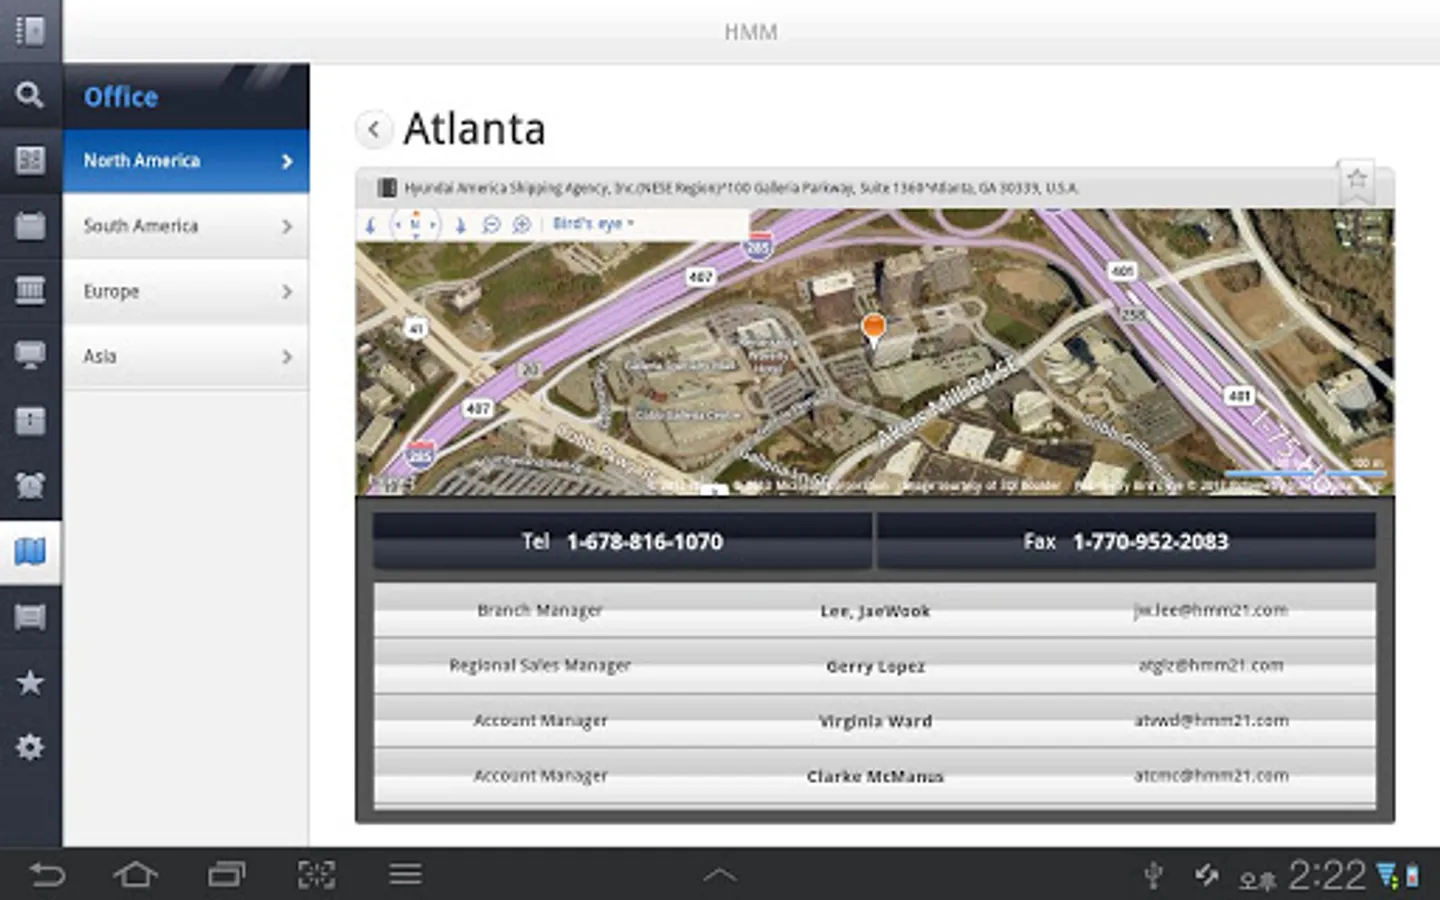Click the Branch Manager label
Image resolution: width=1440 pixels, height=900 pixels.
coord(540,610)
